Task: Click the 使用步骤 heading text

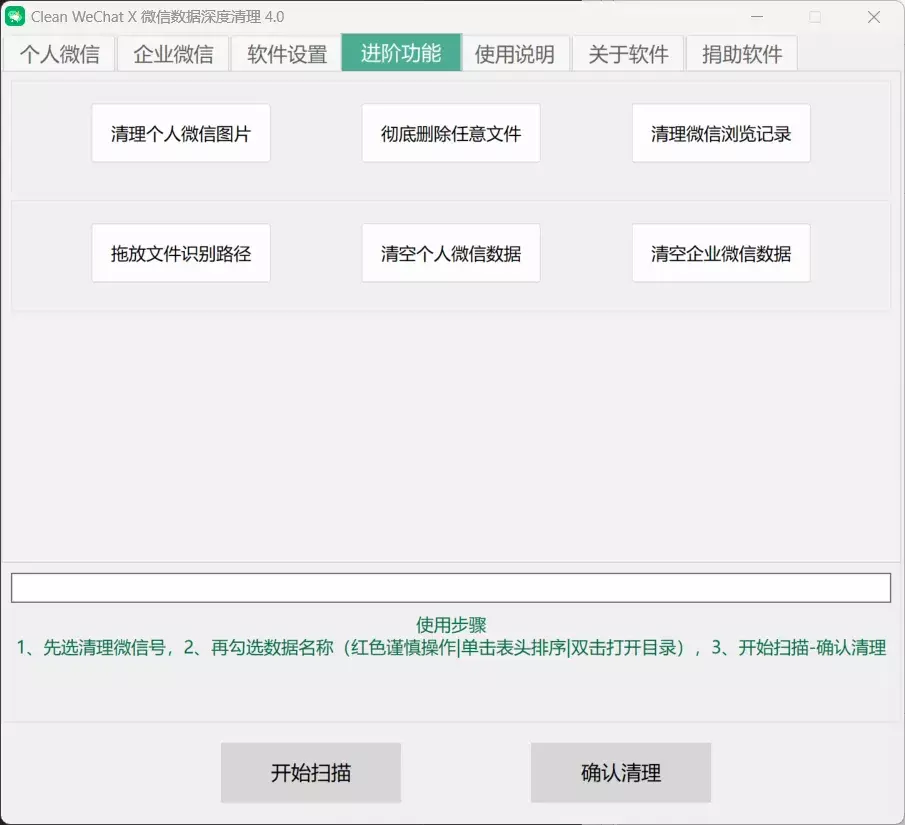Action: pos(451,625)
